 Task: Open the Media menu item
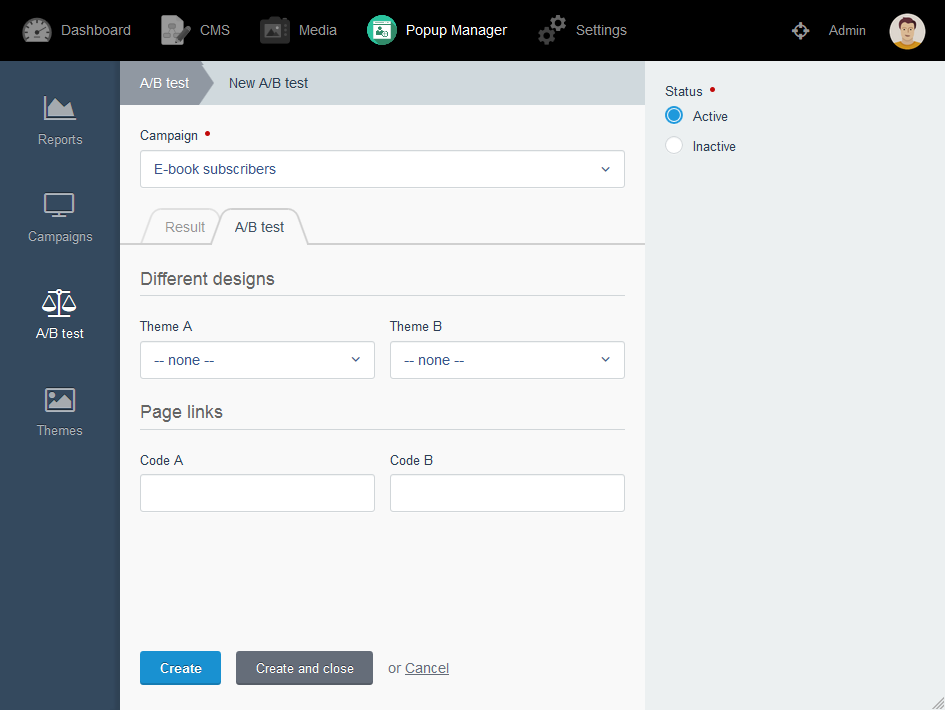[298, 30]
